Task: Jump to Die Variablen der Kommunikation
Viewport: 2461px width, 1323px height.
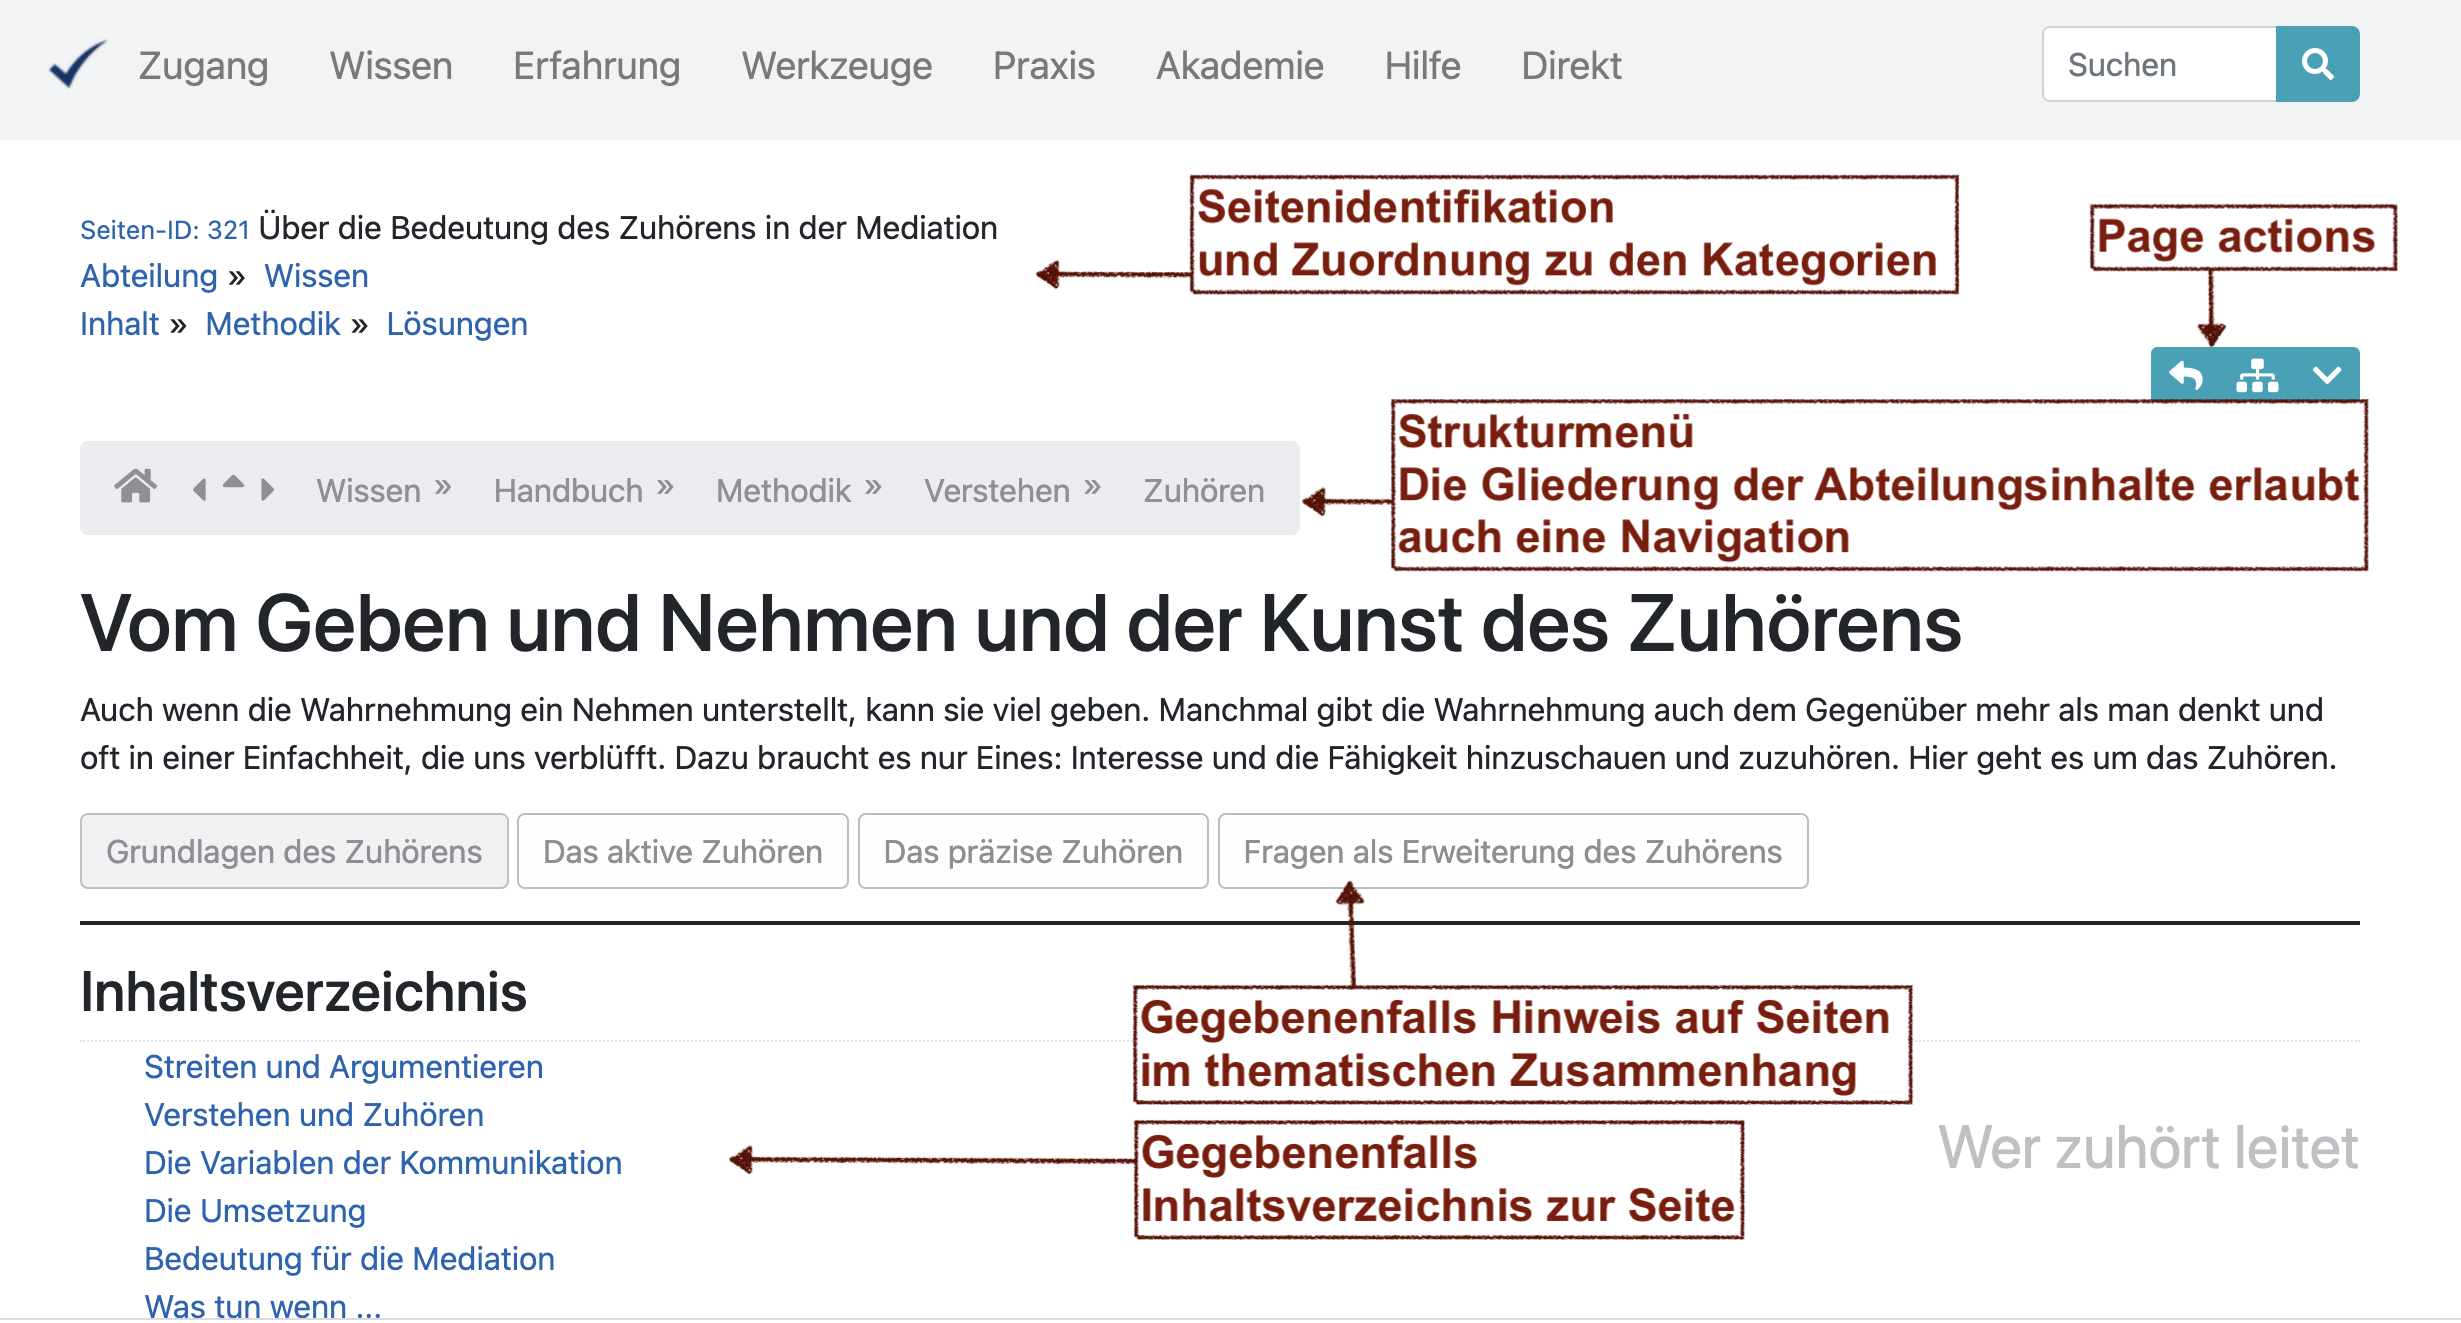Action: [383, 1163]
